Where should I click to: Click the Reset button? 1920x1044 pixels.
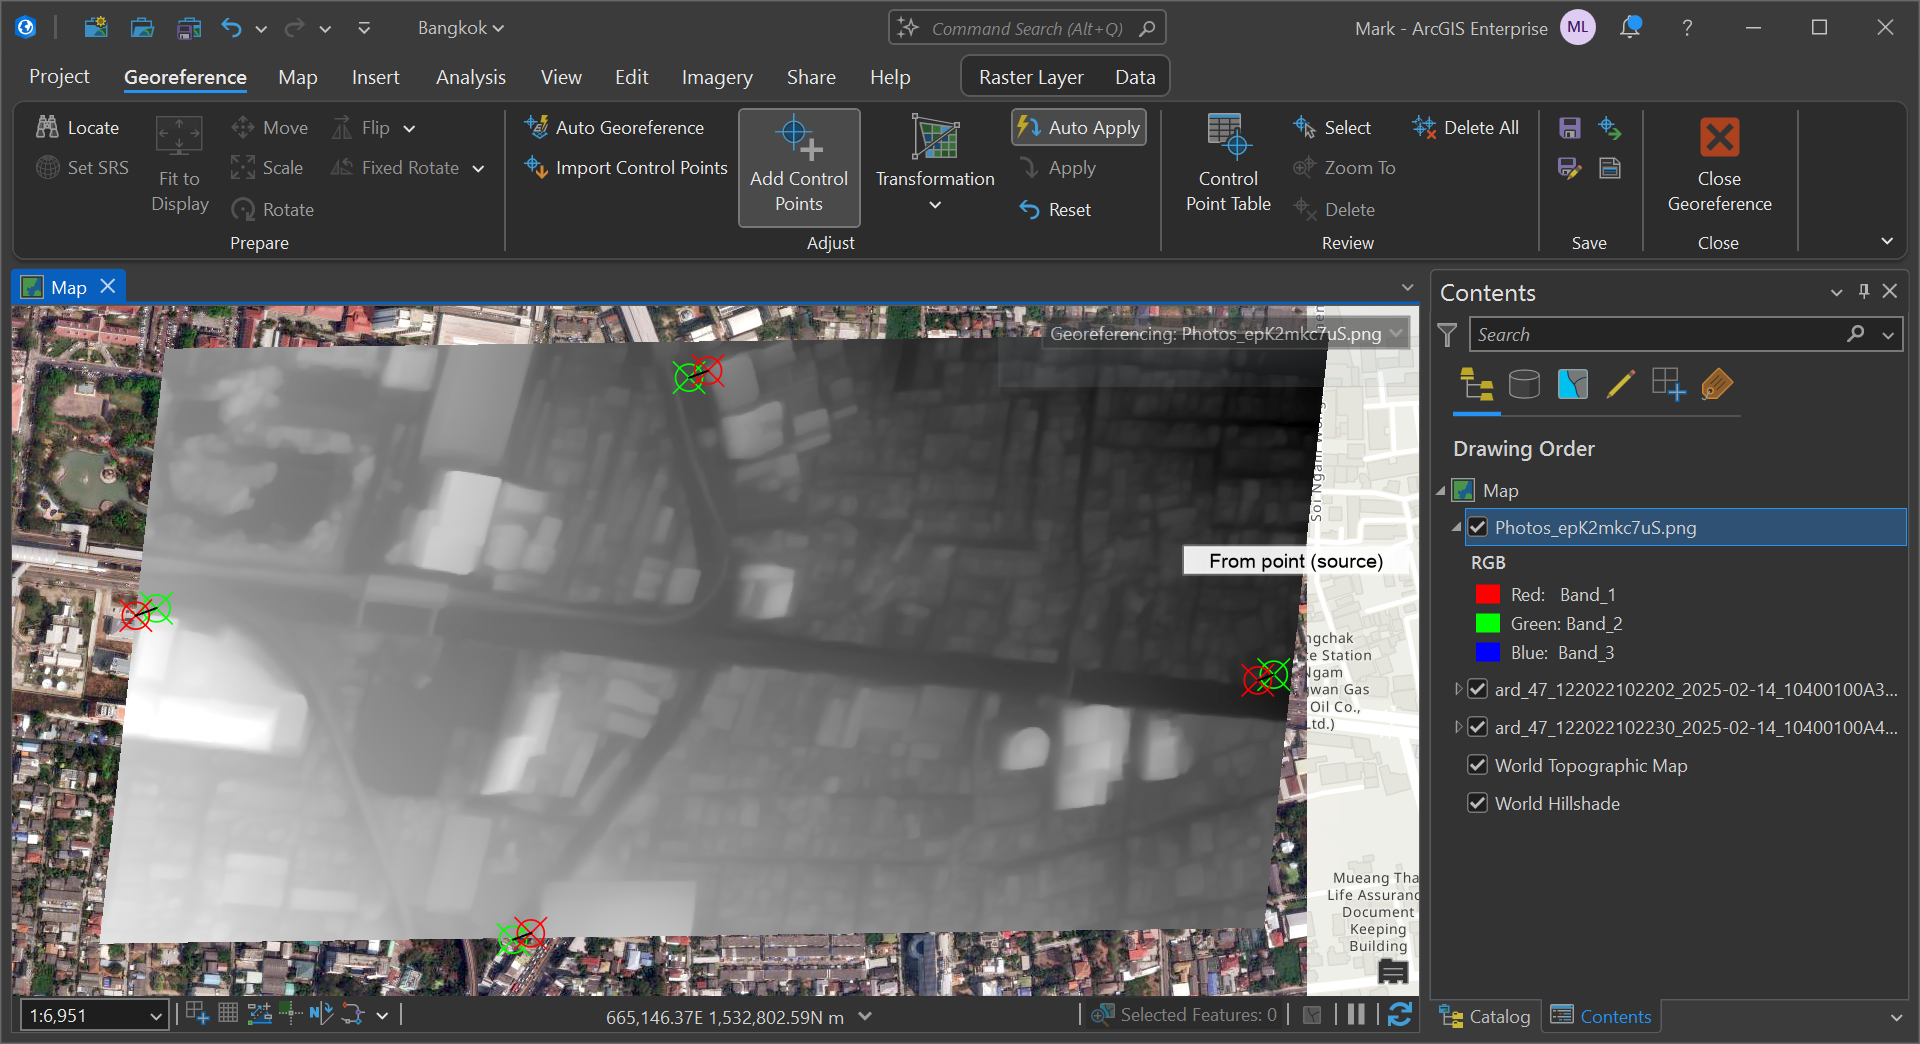(1056, 209)
